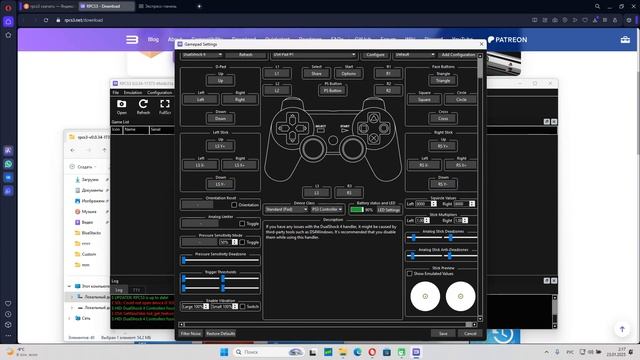This screenshot has height=360, width=640.
Task: Open the WhatsApp icon in Opera sidebar
Action: point(8,164)
